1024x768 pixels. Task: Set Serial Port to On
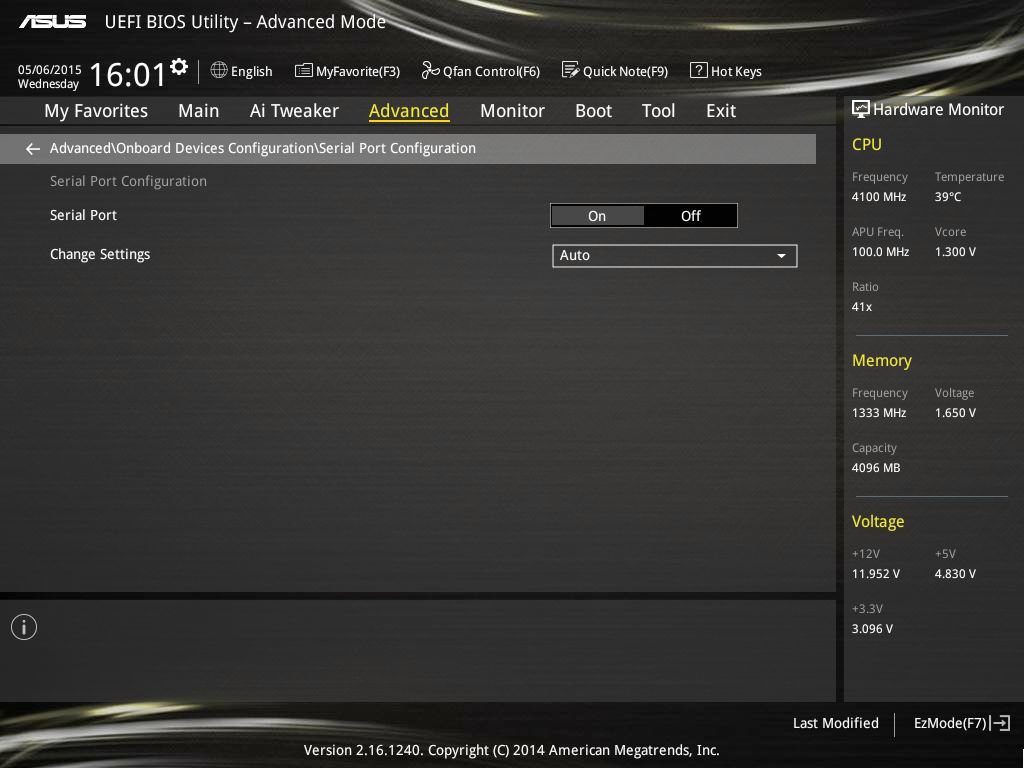(x=597, y=216)
